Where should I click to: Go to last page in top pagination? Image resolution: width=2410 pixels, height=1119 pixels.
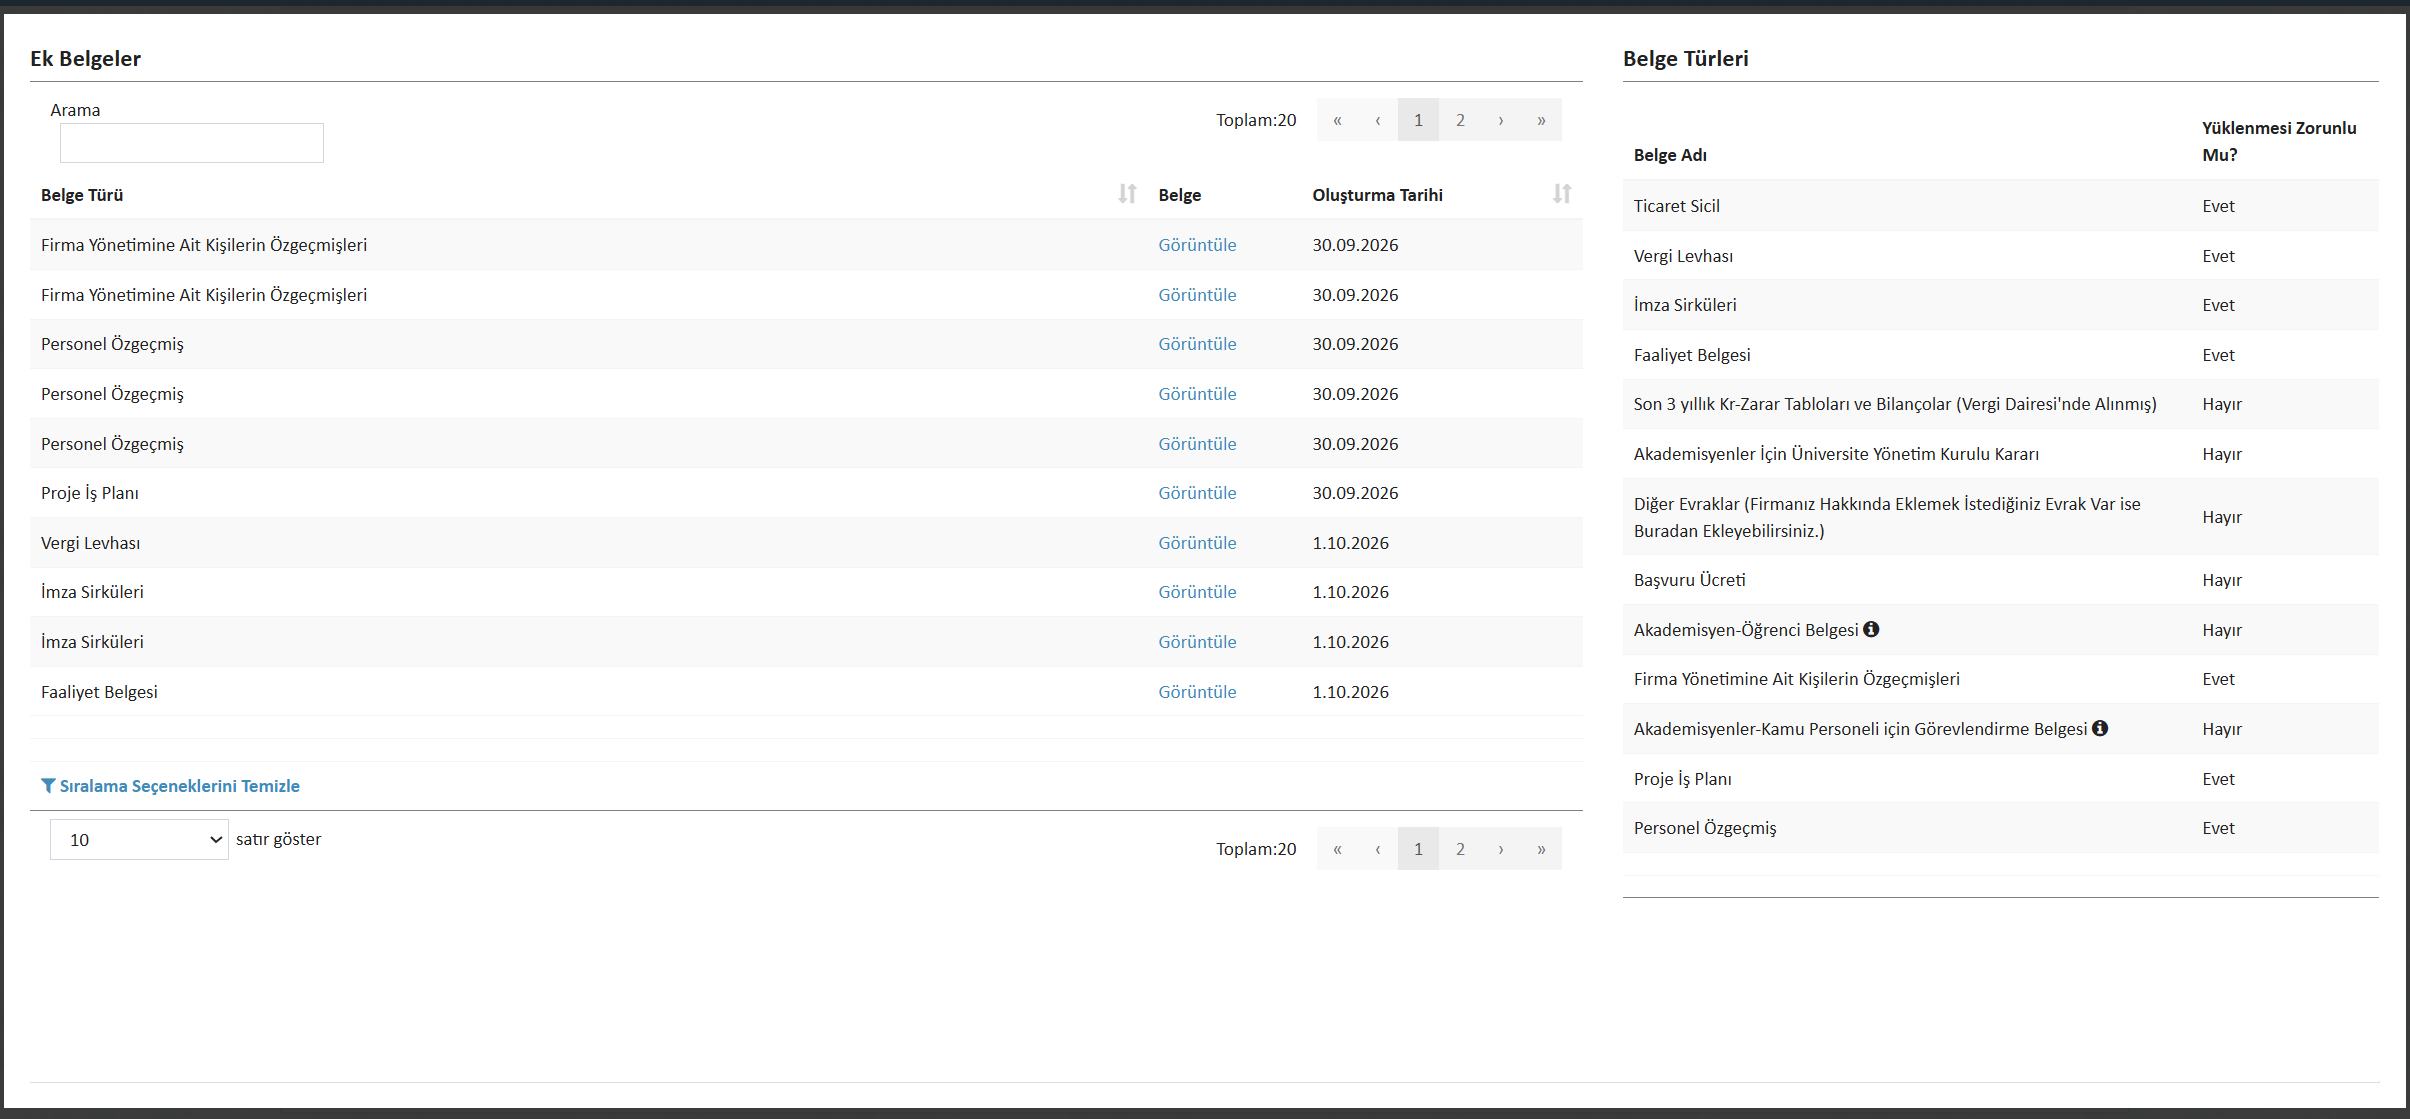point(1541,120)
